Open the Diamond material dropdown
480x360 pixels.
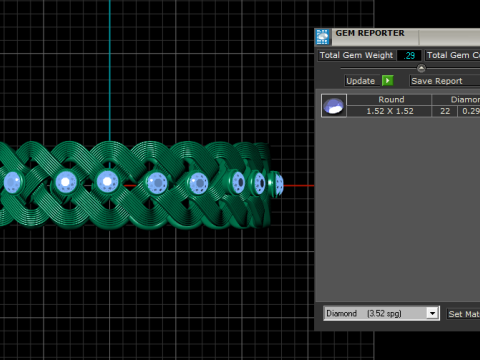381,313
